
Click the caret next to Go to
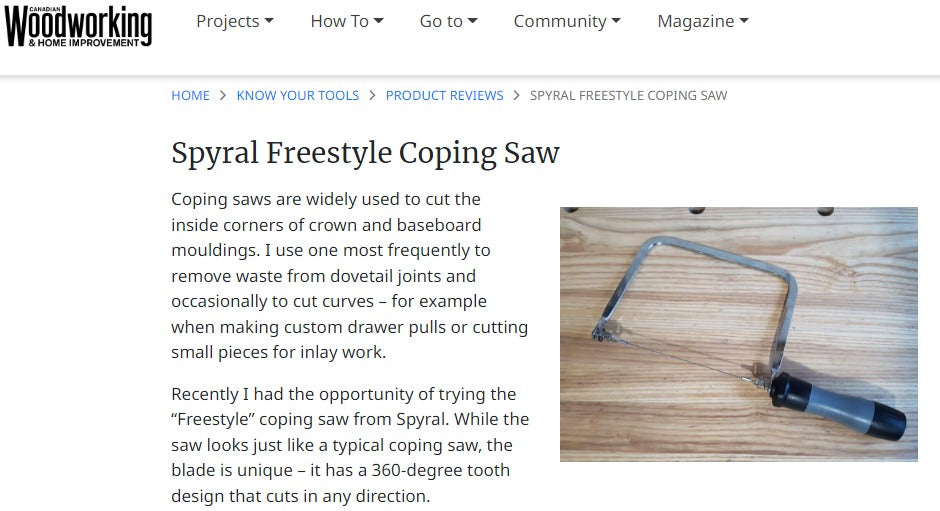tap(473, 22)
